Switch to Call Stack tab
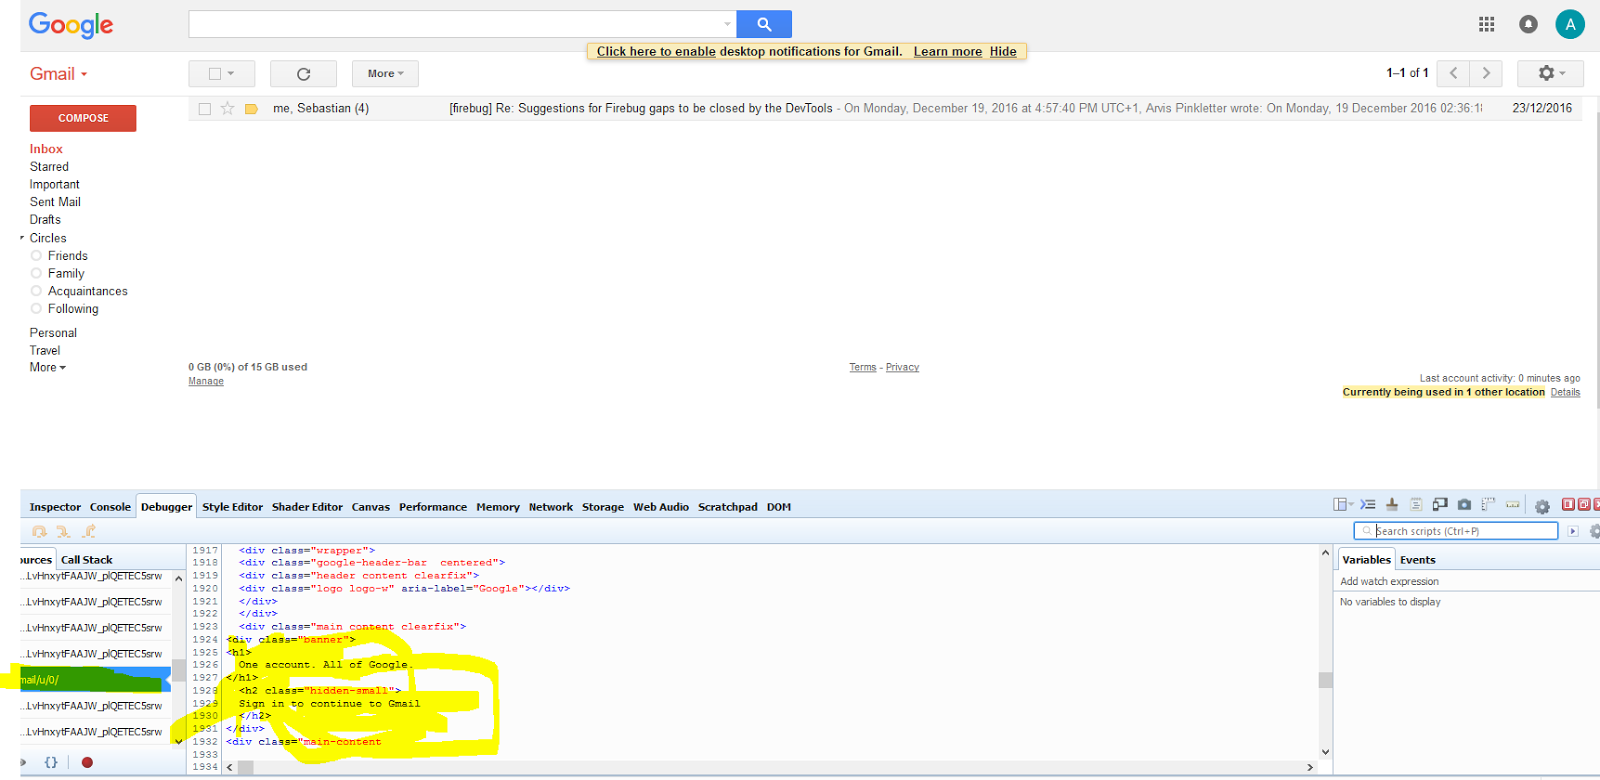 pyautogui.click(x=87, y=560)
